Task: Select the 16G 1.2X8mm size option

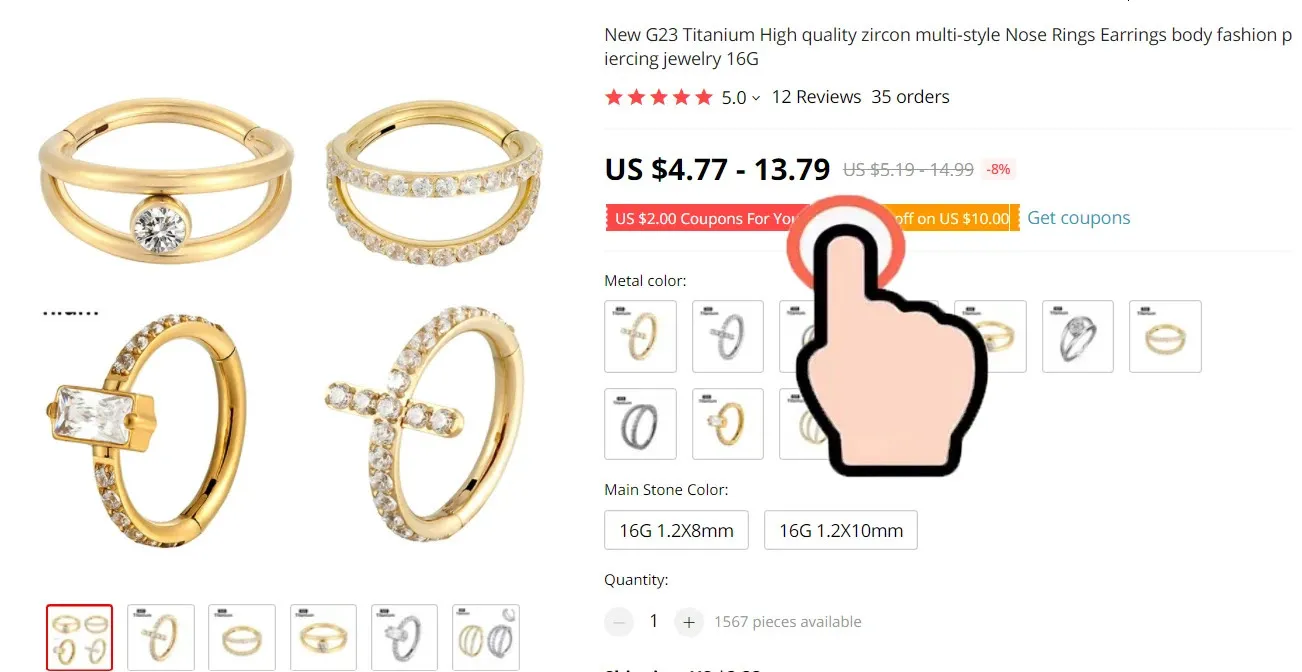Action: [677, 530]
